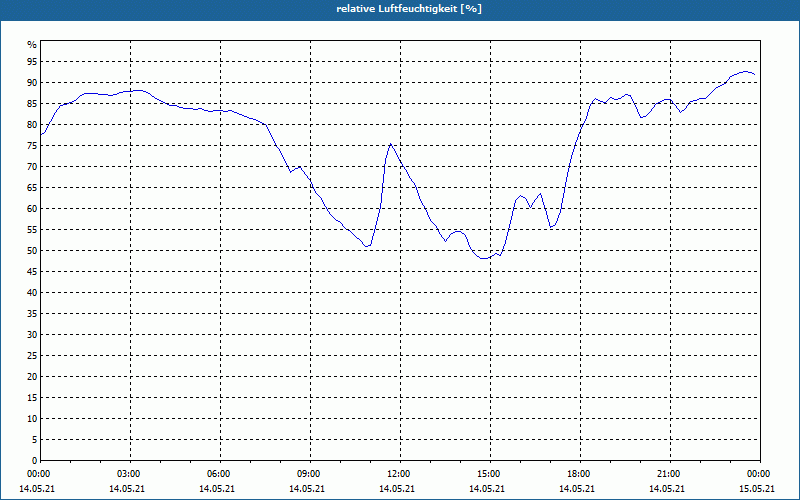Click the "14.05.21" date under 03:00
Image resolution: width=800 pixels, height=500 pixels.
click(x=127, y=489)
